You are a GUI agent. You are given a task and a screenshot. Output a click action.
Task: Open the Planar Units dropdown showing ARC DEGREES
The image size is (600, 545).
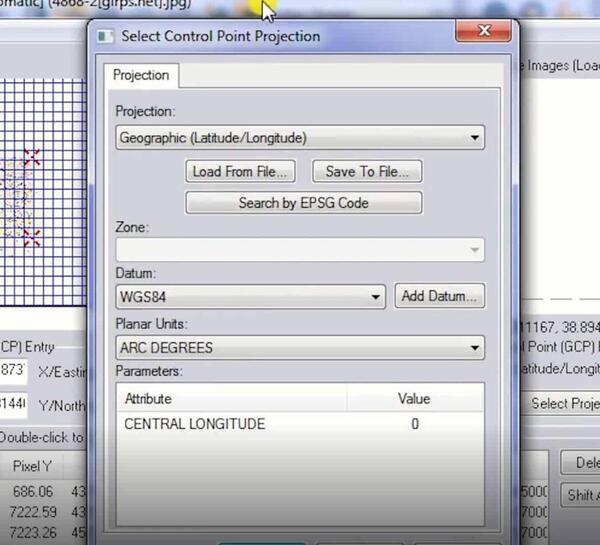(300, 348)
